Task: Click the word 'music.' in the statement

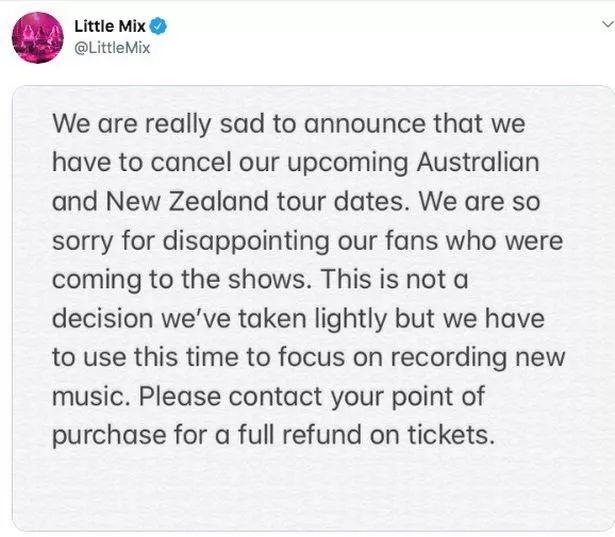Action: [91, 396]
